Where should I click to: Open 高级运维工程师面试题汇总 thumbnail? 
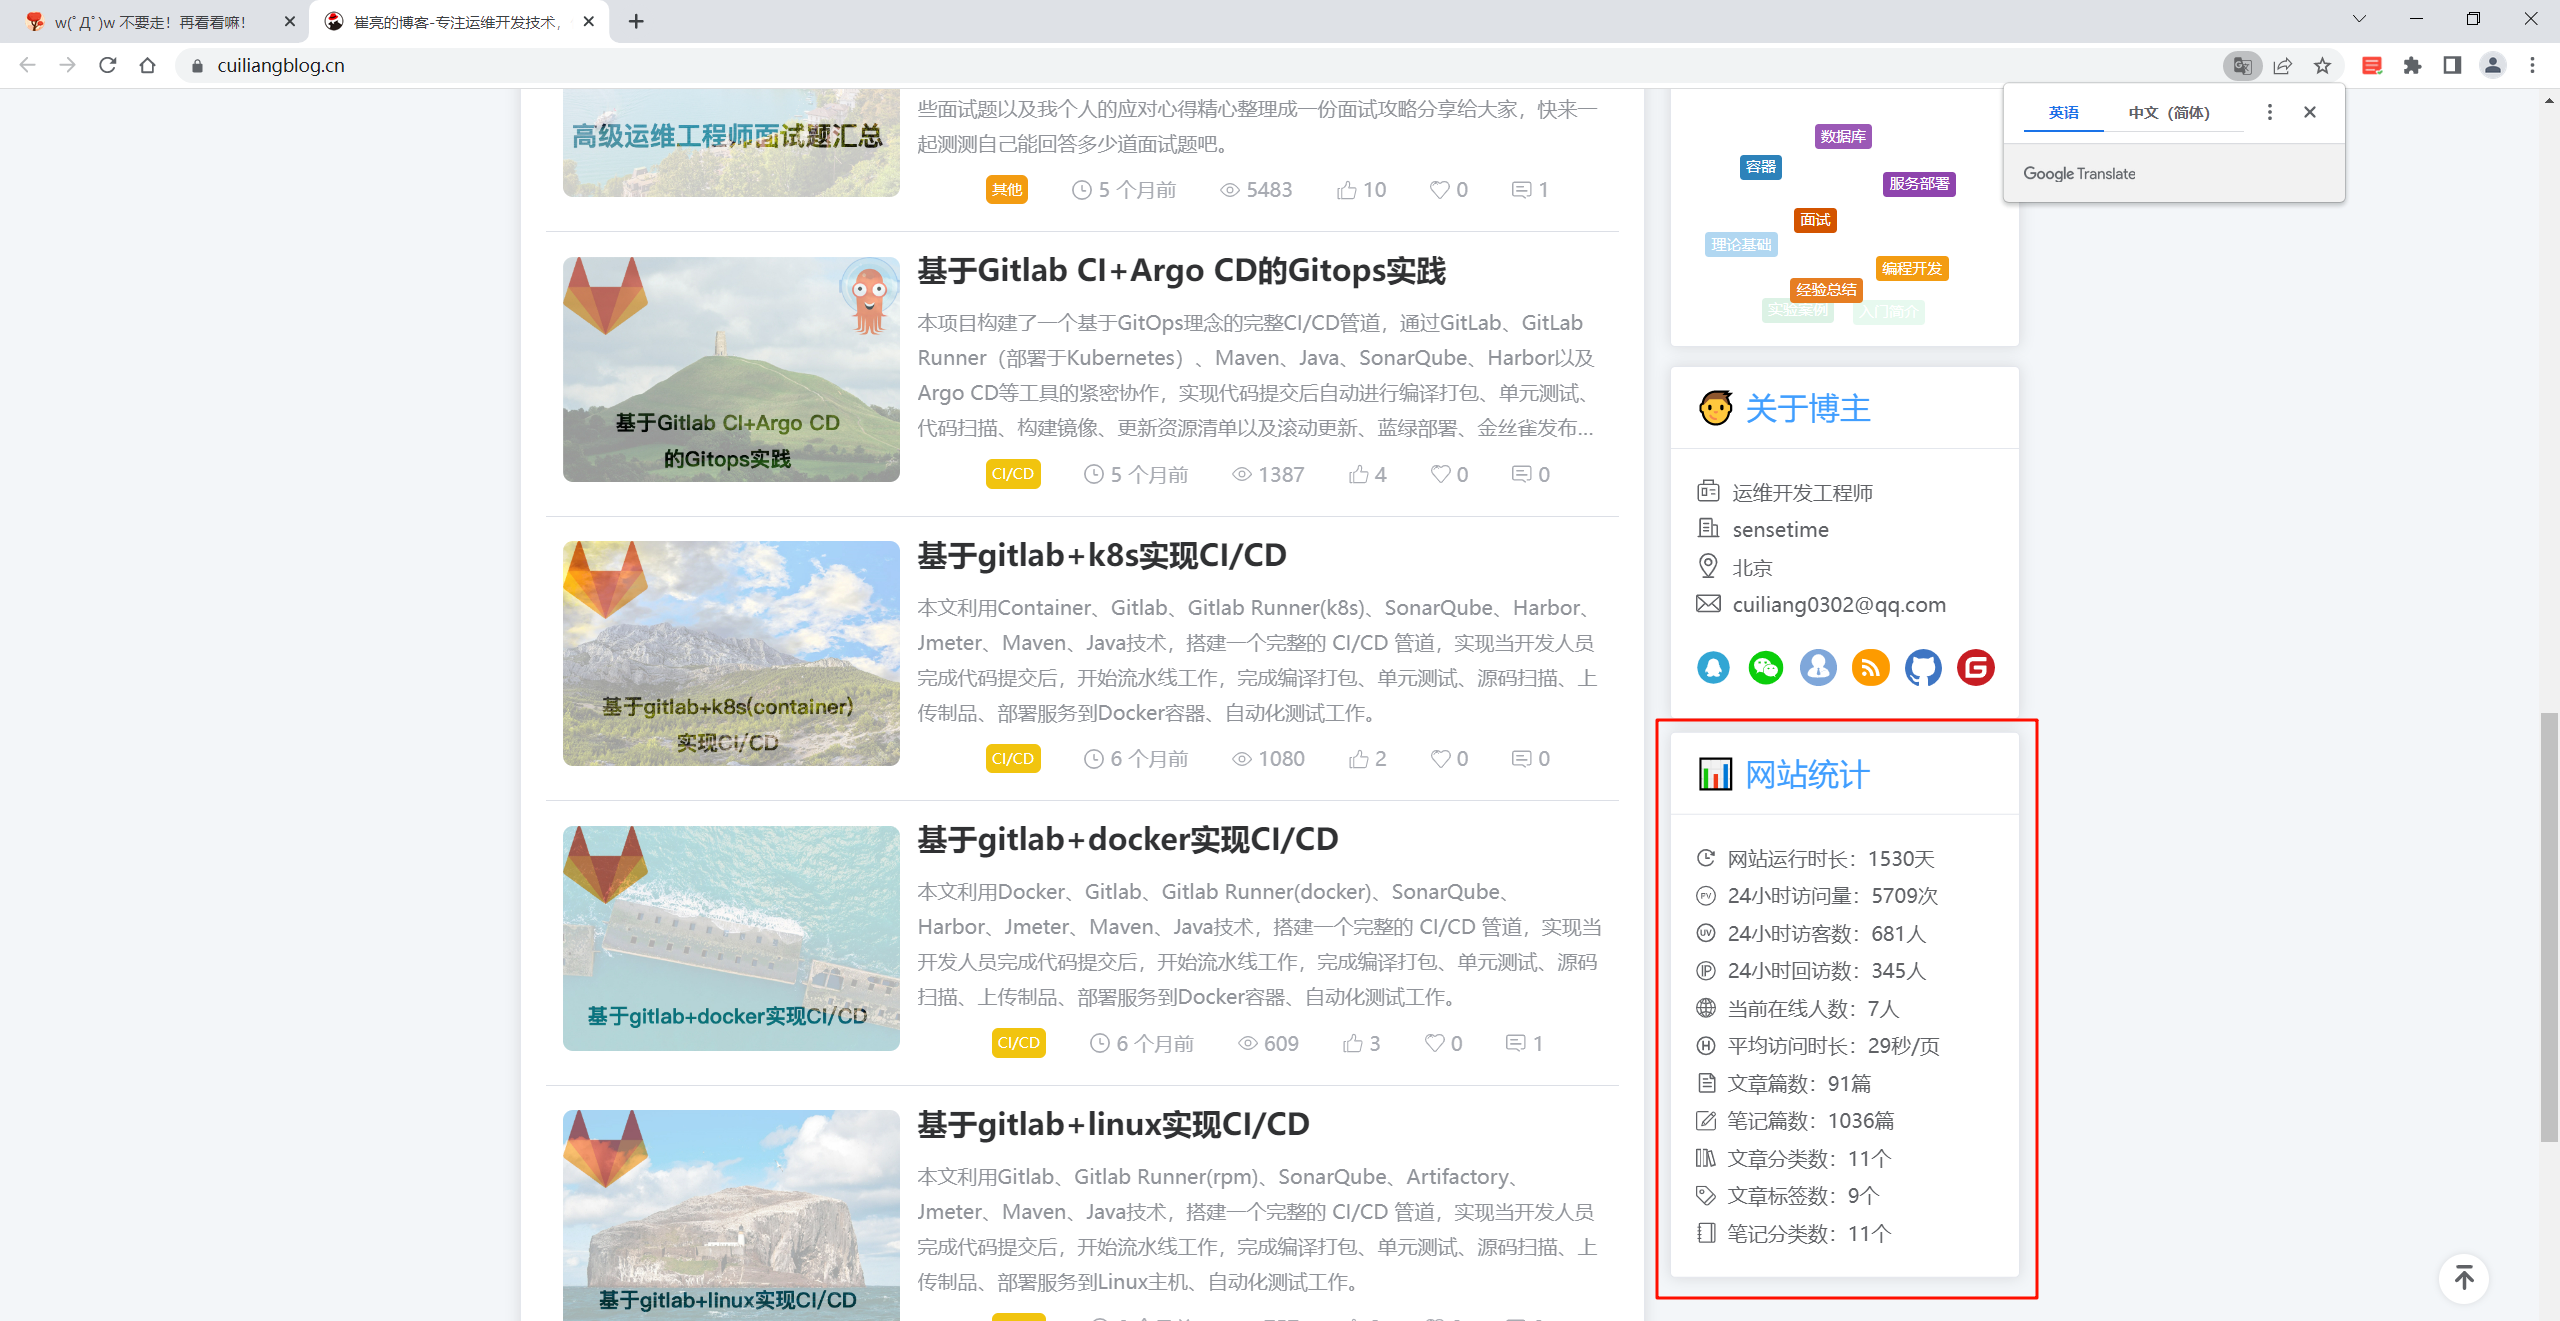(731, 143)
